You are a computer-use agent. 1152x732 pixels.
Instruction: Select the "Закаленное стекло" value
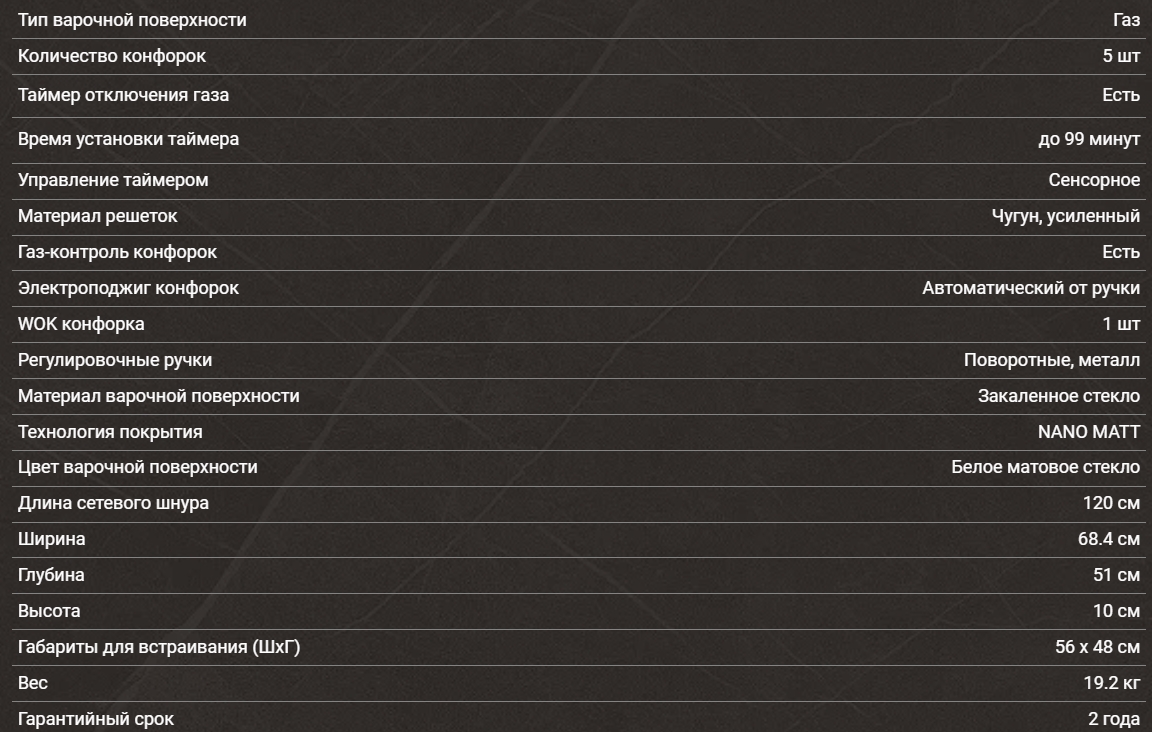coord(1059,396)
